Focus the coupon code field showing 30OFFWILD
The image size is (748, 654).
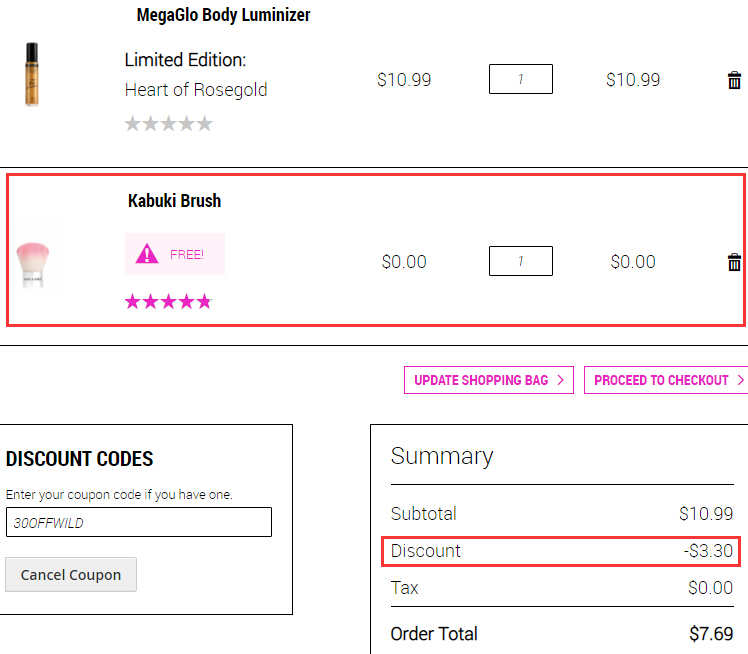(139, 522)
